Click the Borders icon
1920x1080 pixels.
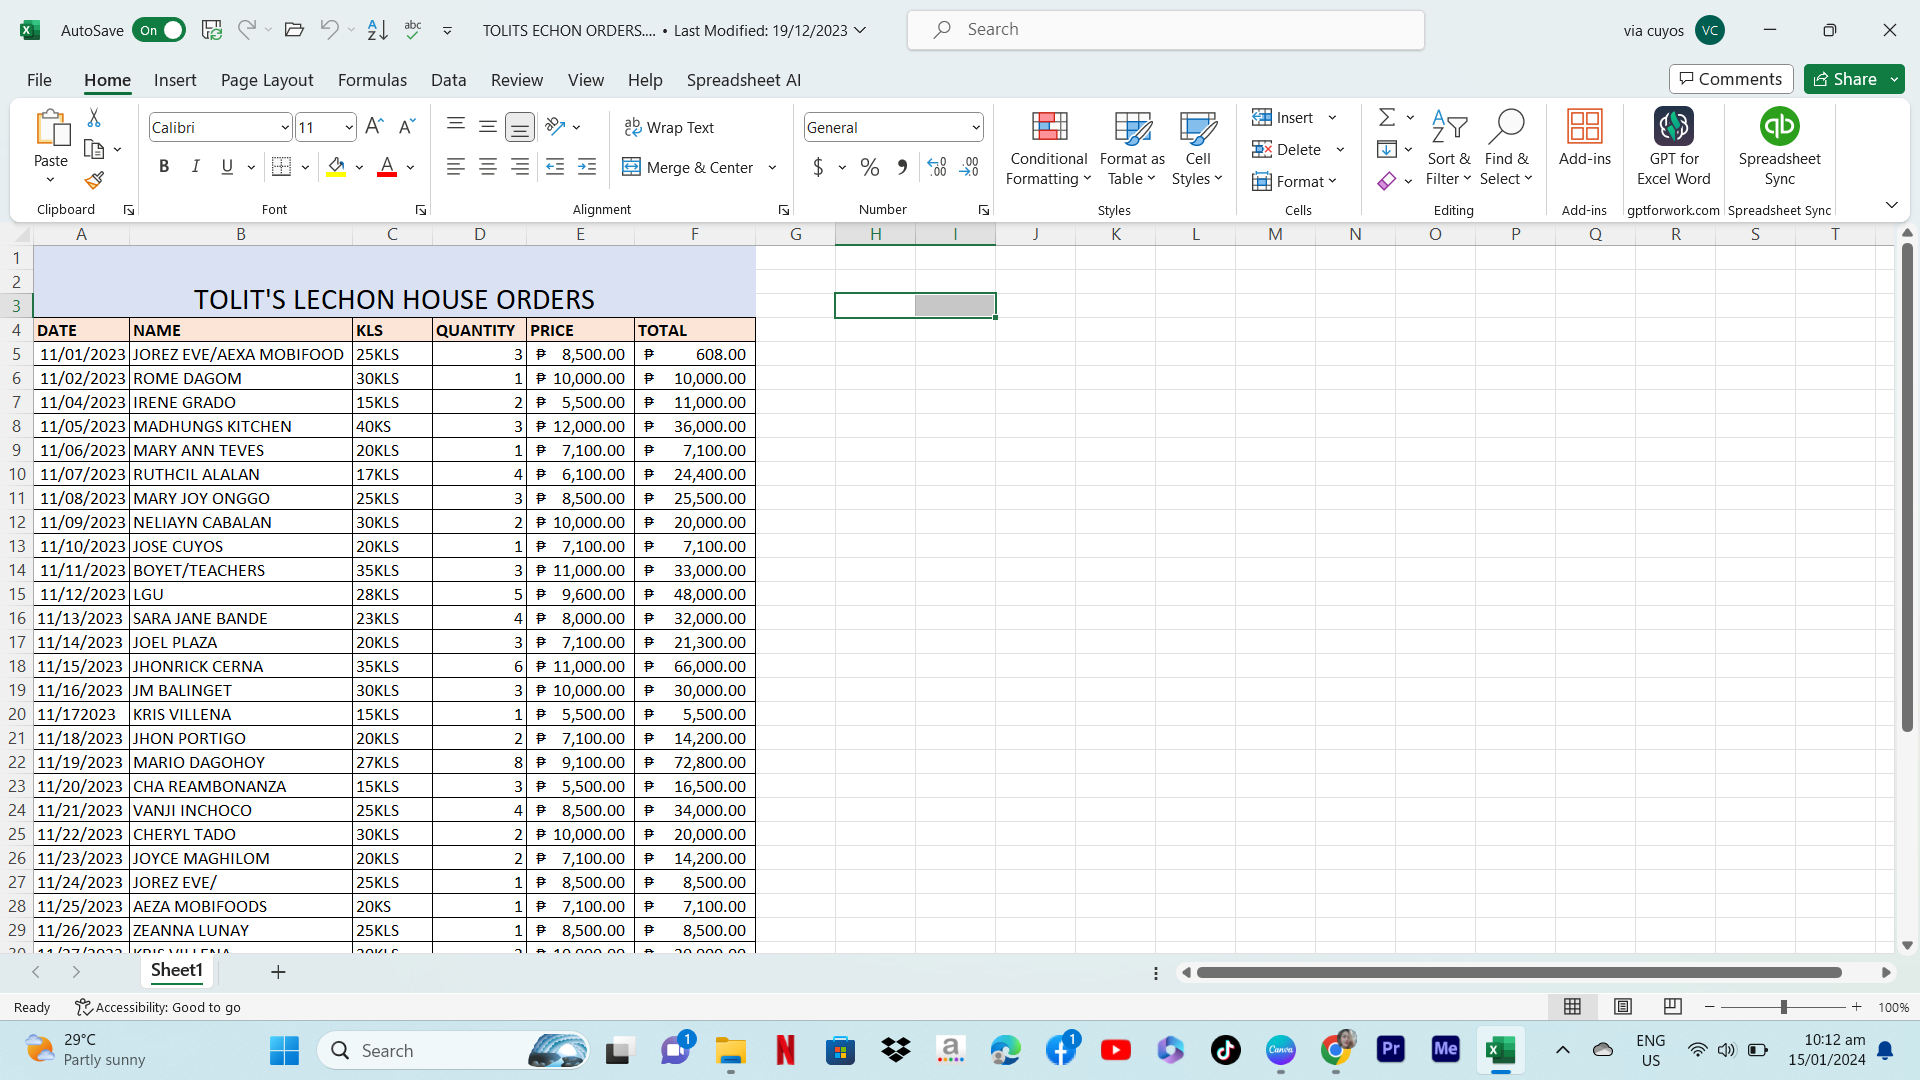tap(282, 167)
